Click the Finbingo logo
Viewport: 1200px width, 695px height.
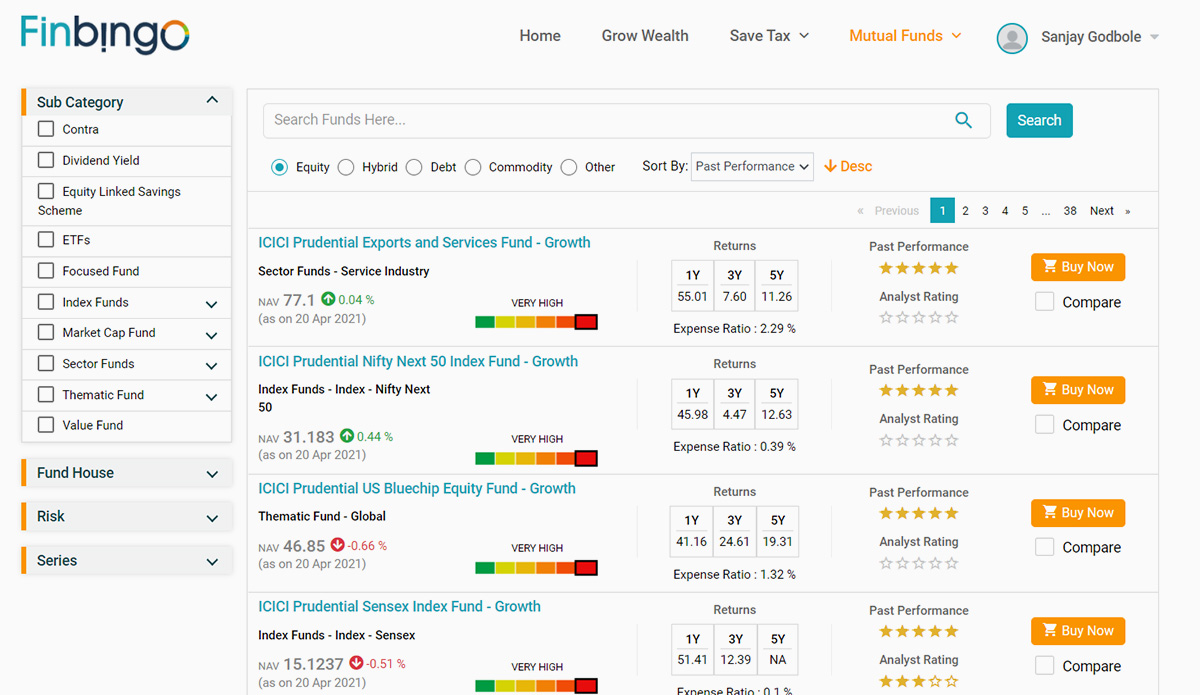point(105,34)
